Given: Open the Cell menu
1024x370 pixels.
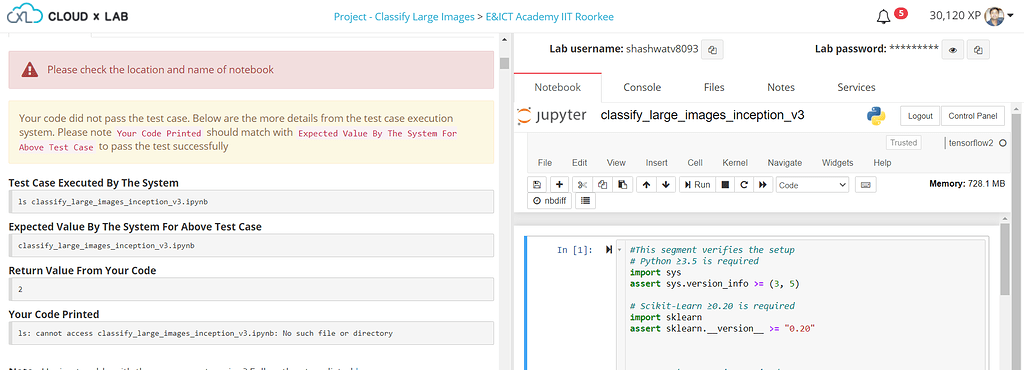Looking at the screenshot, I should [695, 162].
